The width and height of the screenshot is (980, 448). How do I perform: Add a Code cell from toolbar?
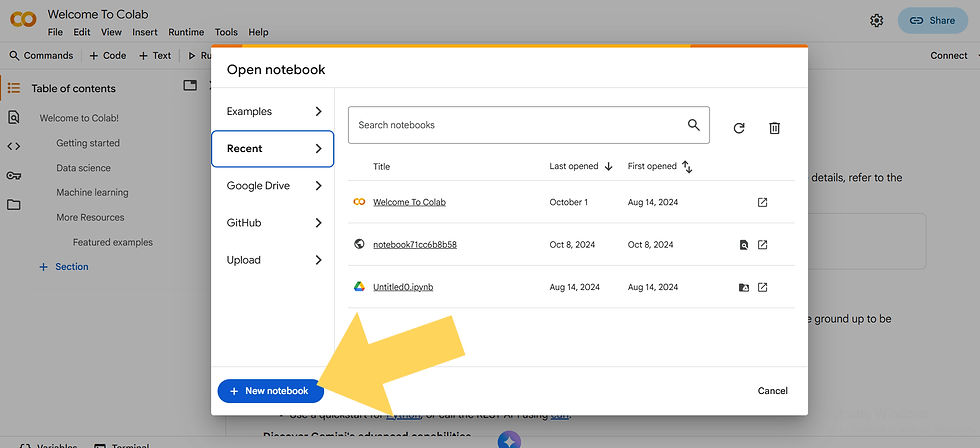(108, 56)
